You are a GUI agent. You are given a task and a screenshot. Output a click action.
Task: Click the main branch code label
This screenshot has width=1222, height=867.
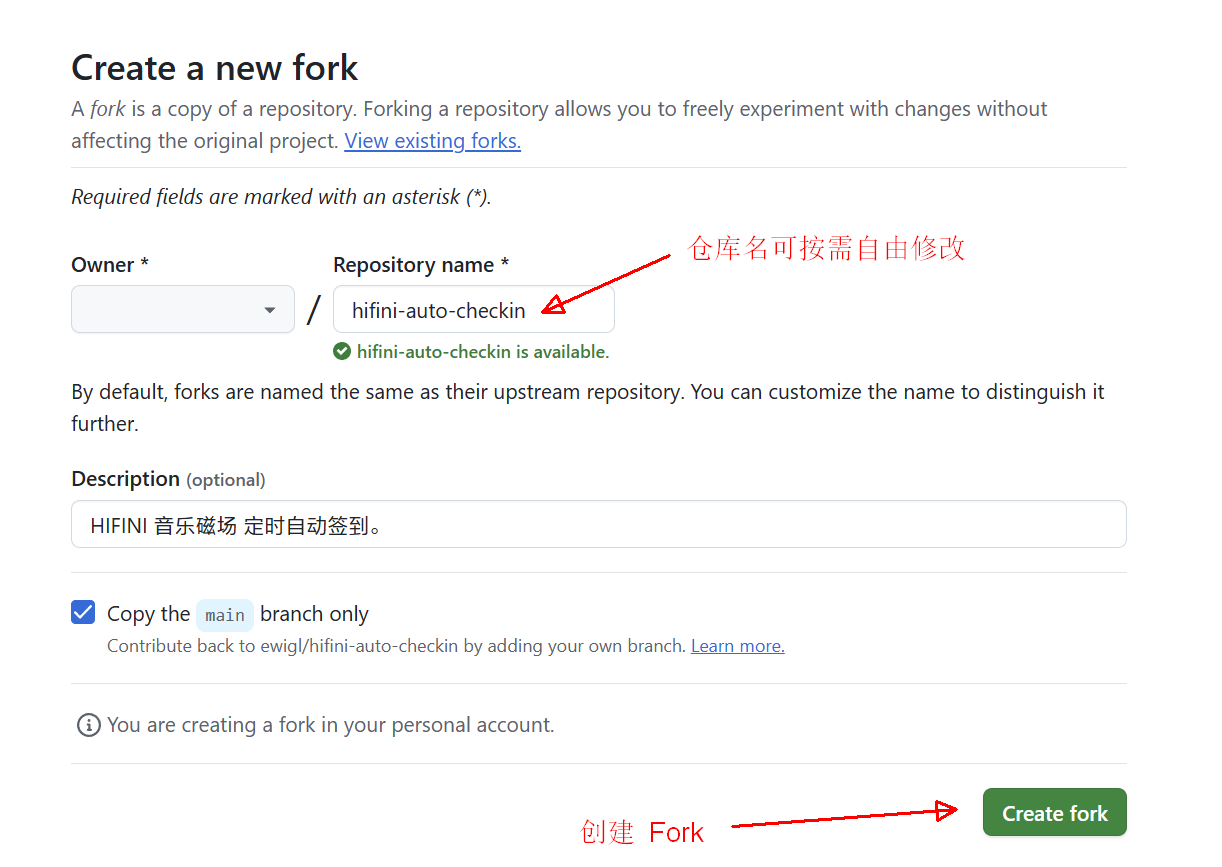pos(225,615)
